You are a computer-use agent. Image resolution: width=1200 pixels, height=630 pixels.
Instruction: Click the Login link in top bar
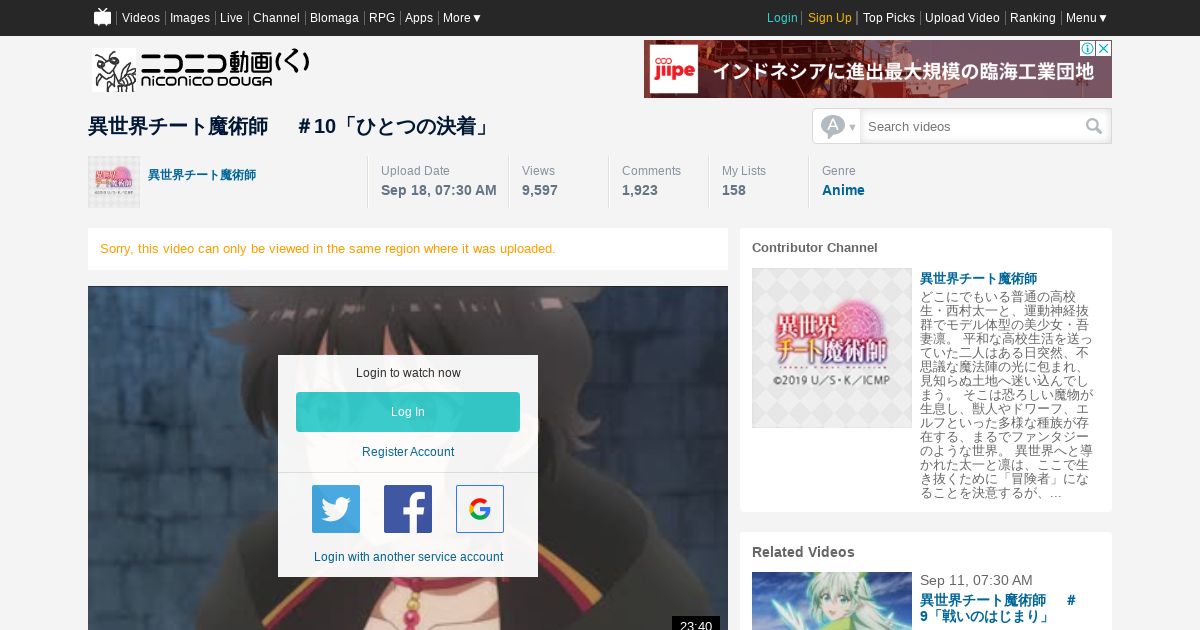[x=782, y=18]
